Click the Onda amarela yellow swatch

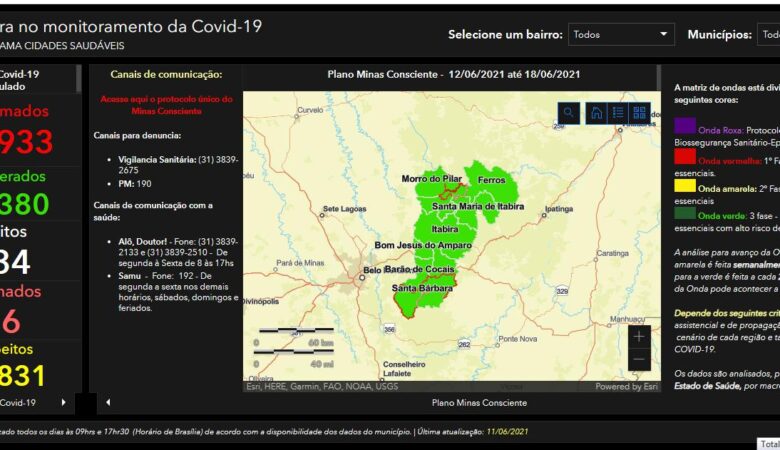point(685,185)
